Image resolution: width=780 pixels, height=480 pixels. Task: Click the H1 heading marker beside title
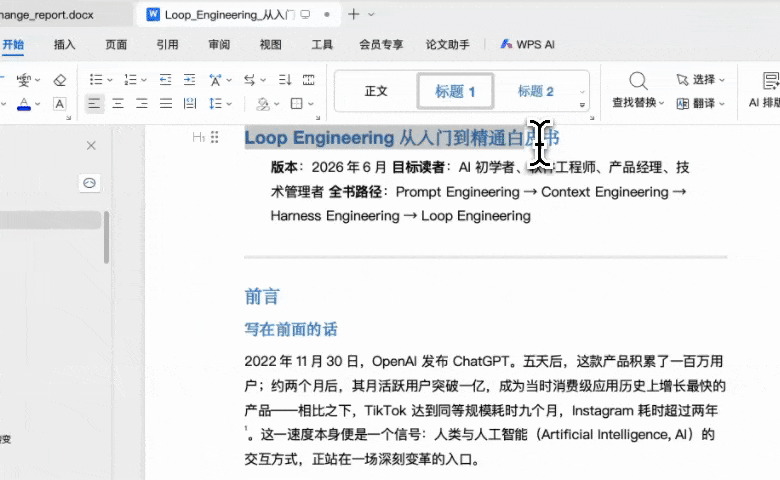[x=198, y=137]
